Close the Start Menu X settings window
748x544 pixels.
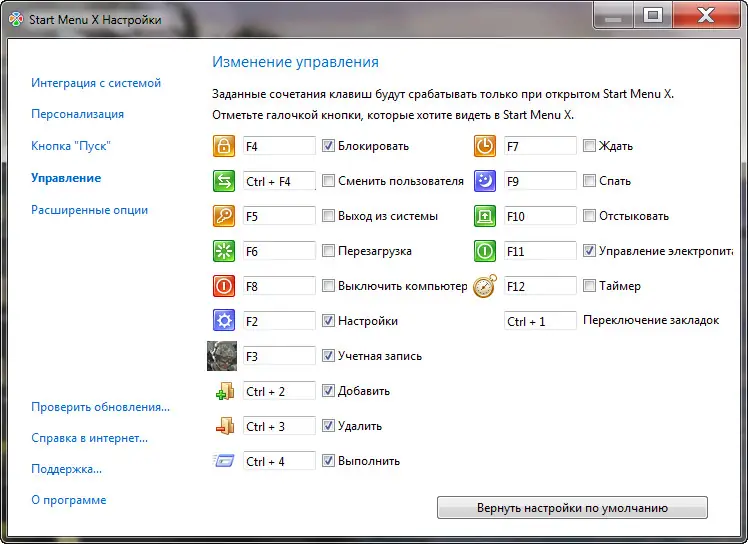706,15
